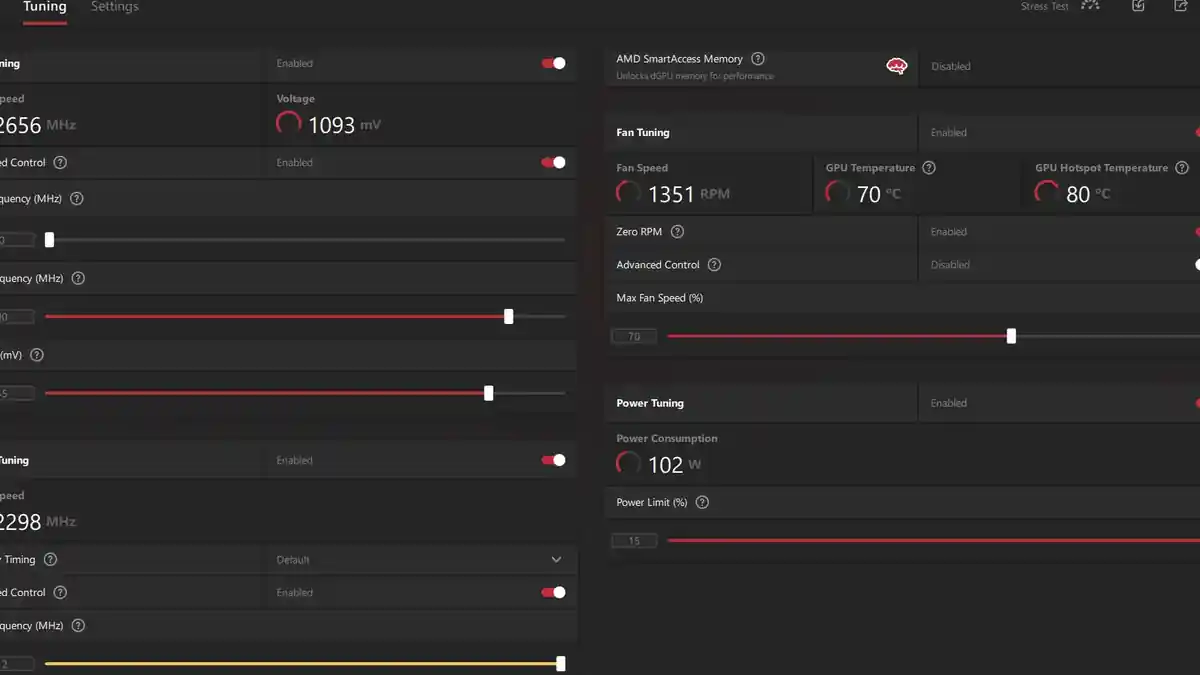Click the export share icon at top right
The image size is (1200, 675).
coord(1180,6)
